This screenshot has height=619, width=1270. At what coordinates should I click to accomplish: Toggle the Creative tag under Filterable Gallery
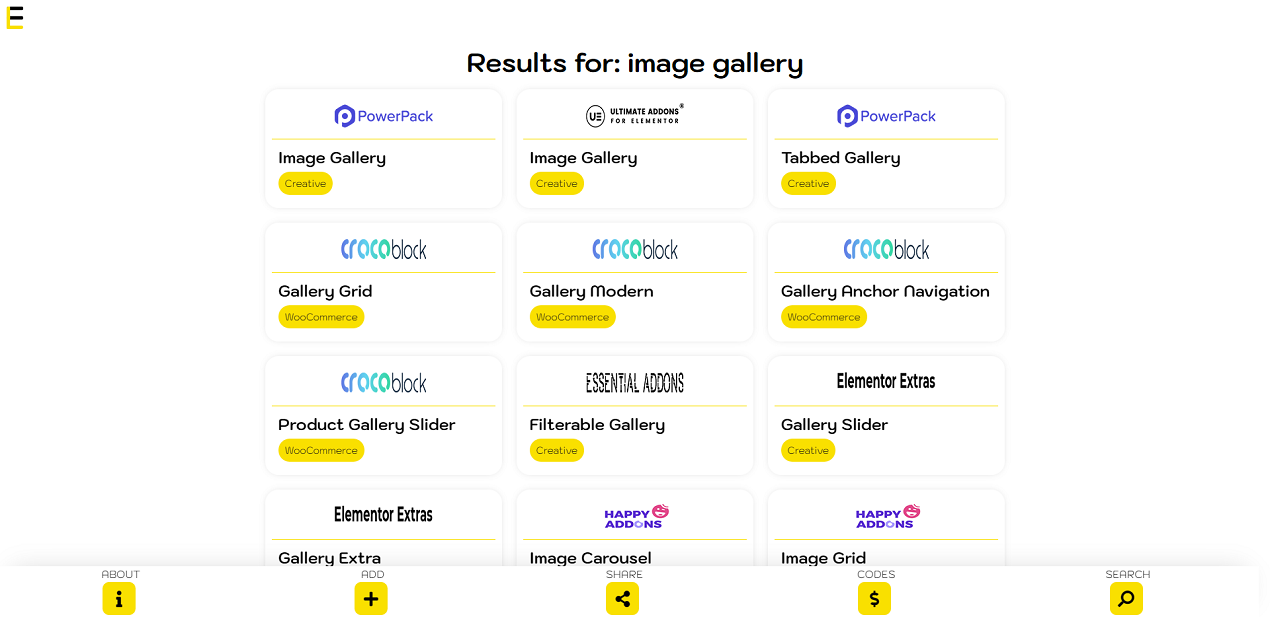pos(556,450)
